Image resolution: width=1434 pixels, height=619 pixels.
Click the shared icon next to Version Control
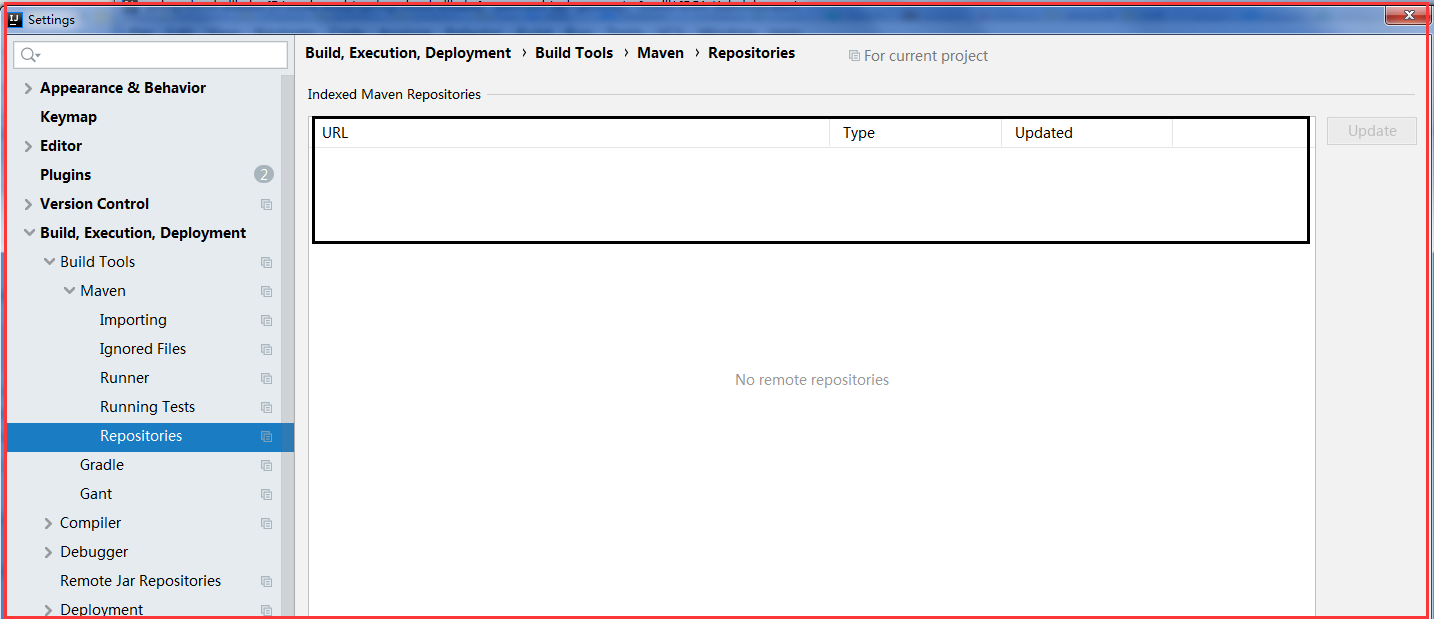click(266, 204)
